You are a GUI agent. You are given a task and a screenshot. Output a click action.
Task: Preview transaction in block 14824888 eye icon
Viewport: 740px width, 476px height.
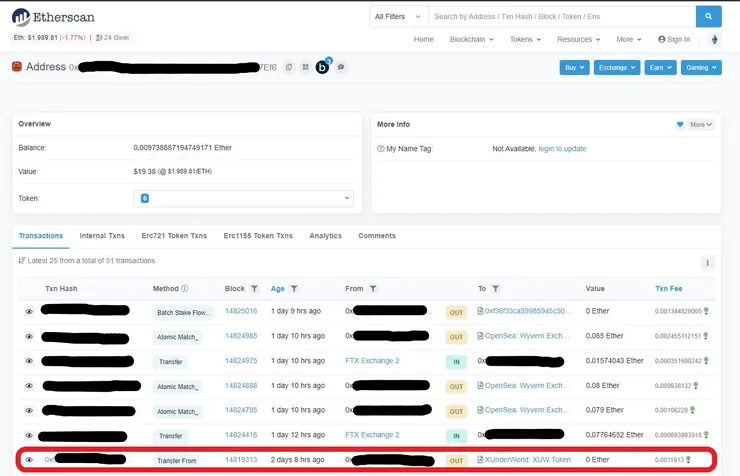[x=29, y=386]
